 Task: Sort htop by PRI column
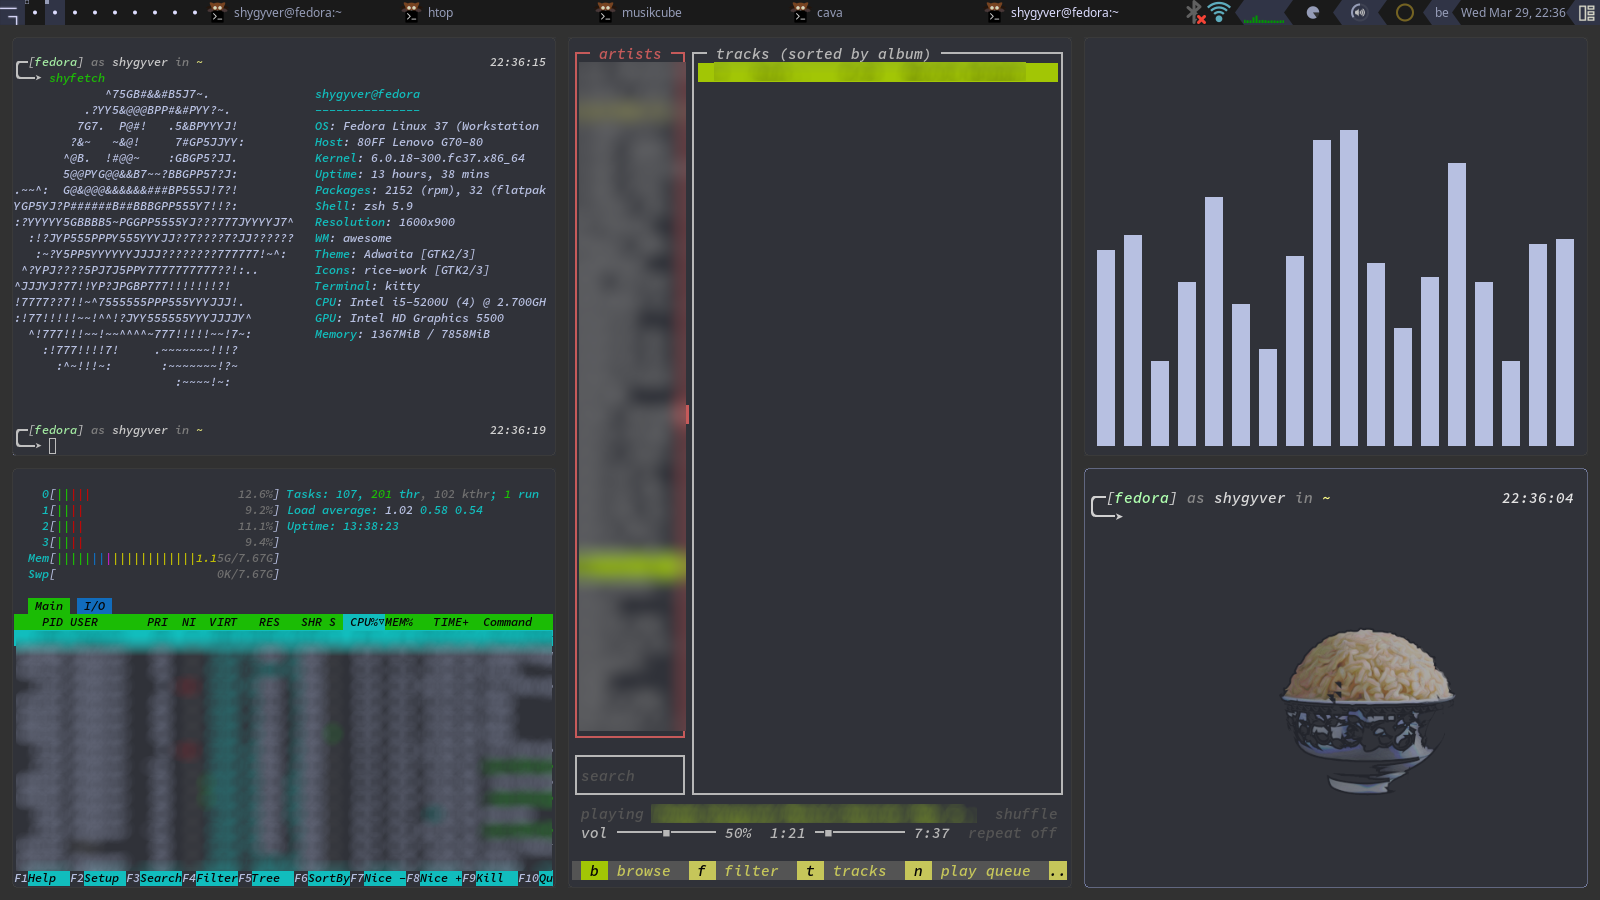157,622
